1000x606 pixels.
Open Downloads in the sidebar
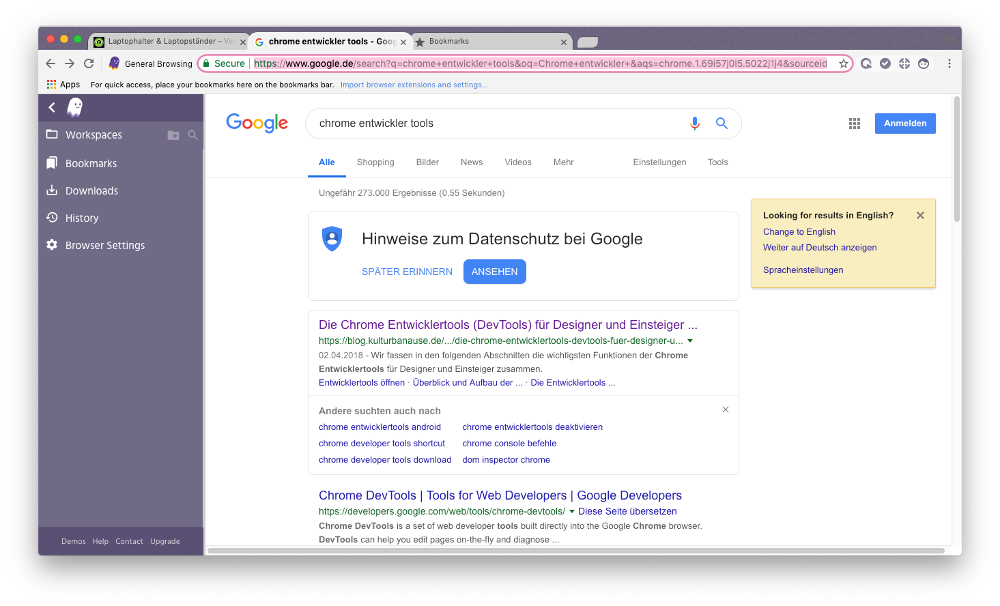coord(92,191)
